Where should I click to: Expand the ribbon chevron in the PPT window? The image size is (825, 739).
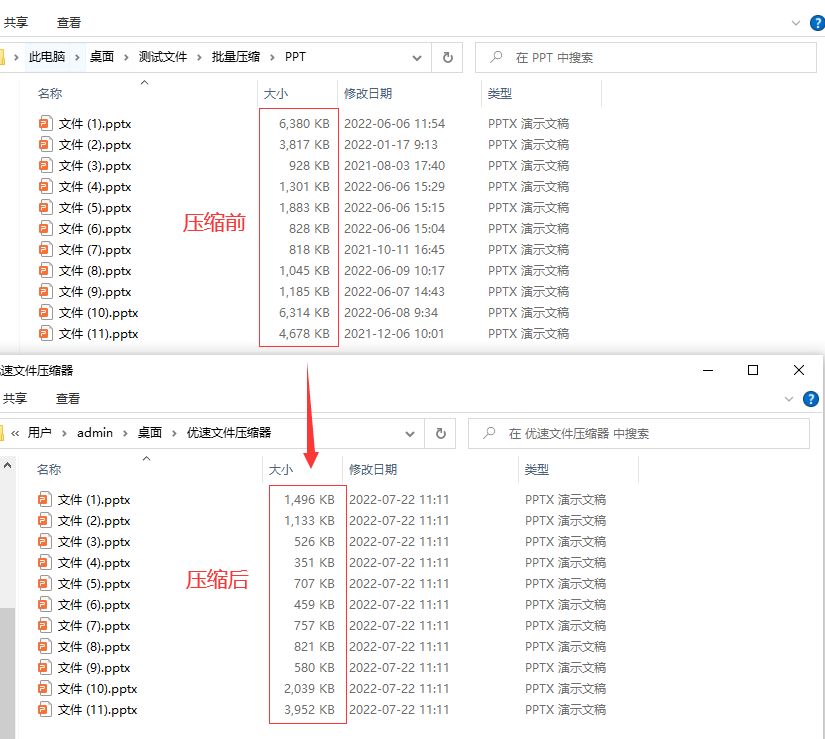click(x=796, y=23)
